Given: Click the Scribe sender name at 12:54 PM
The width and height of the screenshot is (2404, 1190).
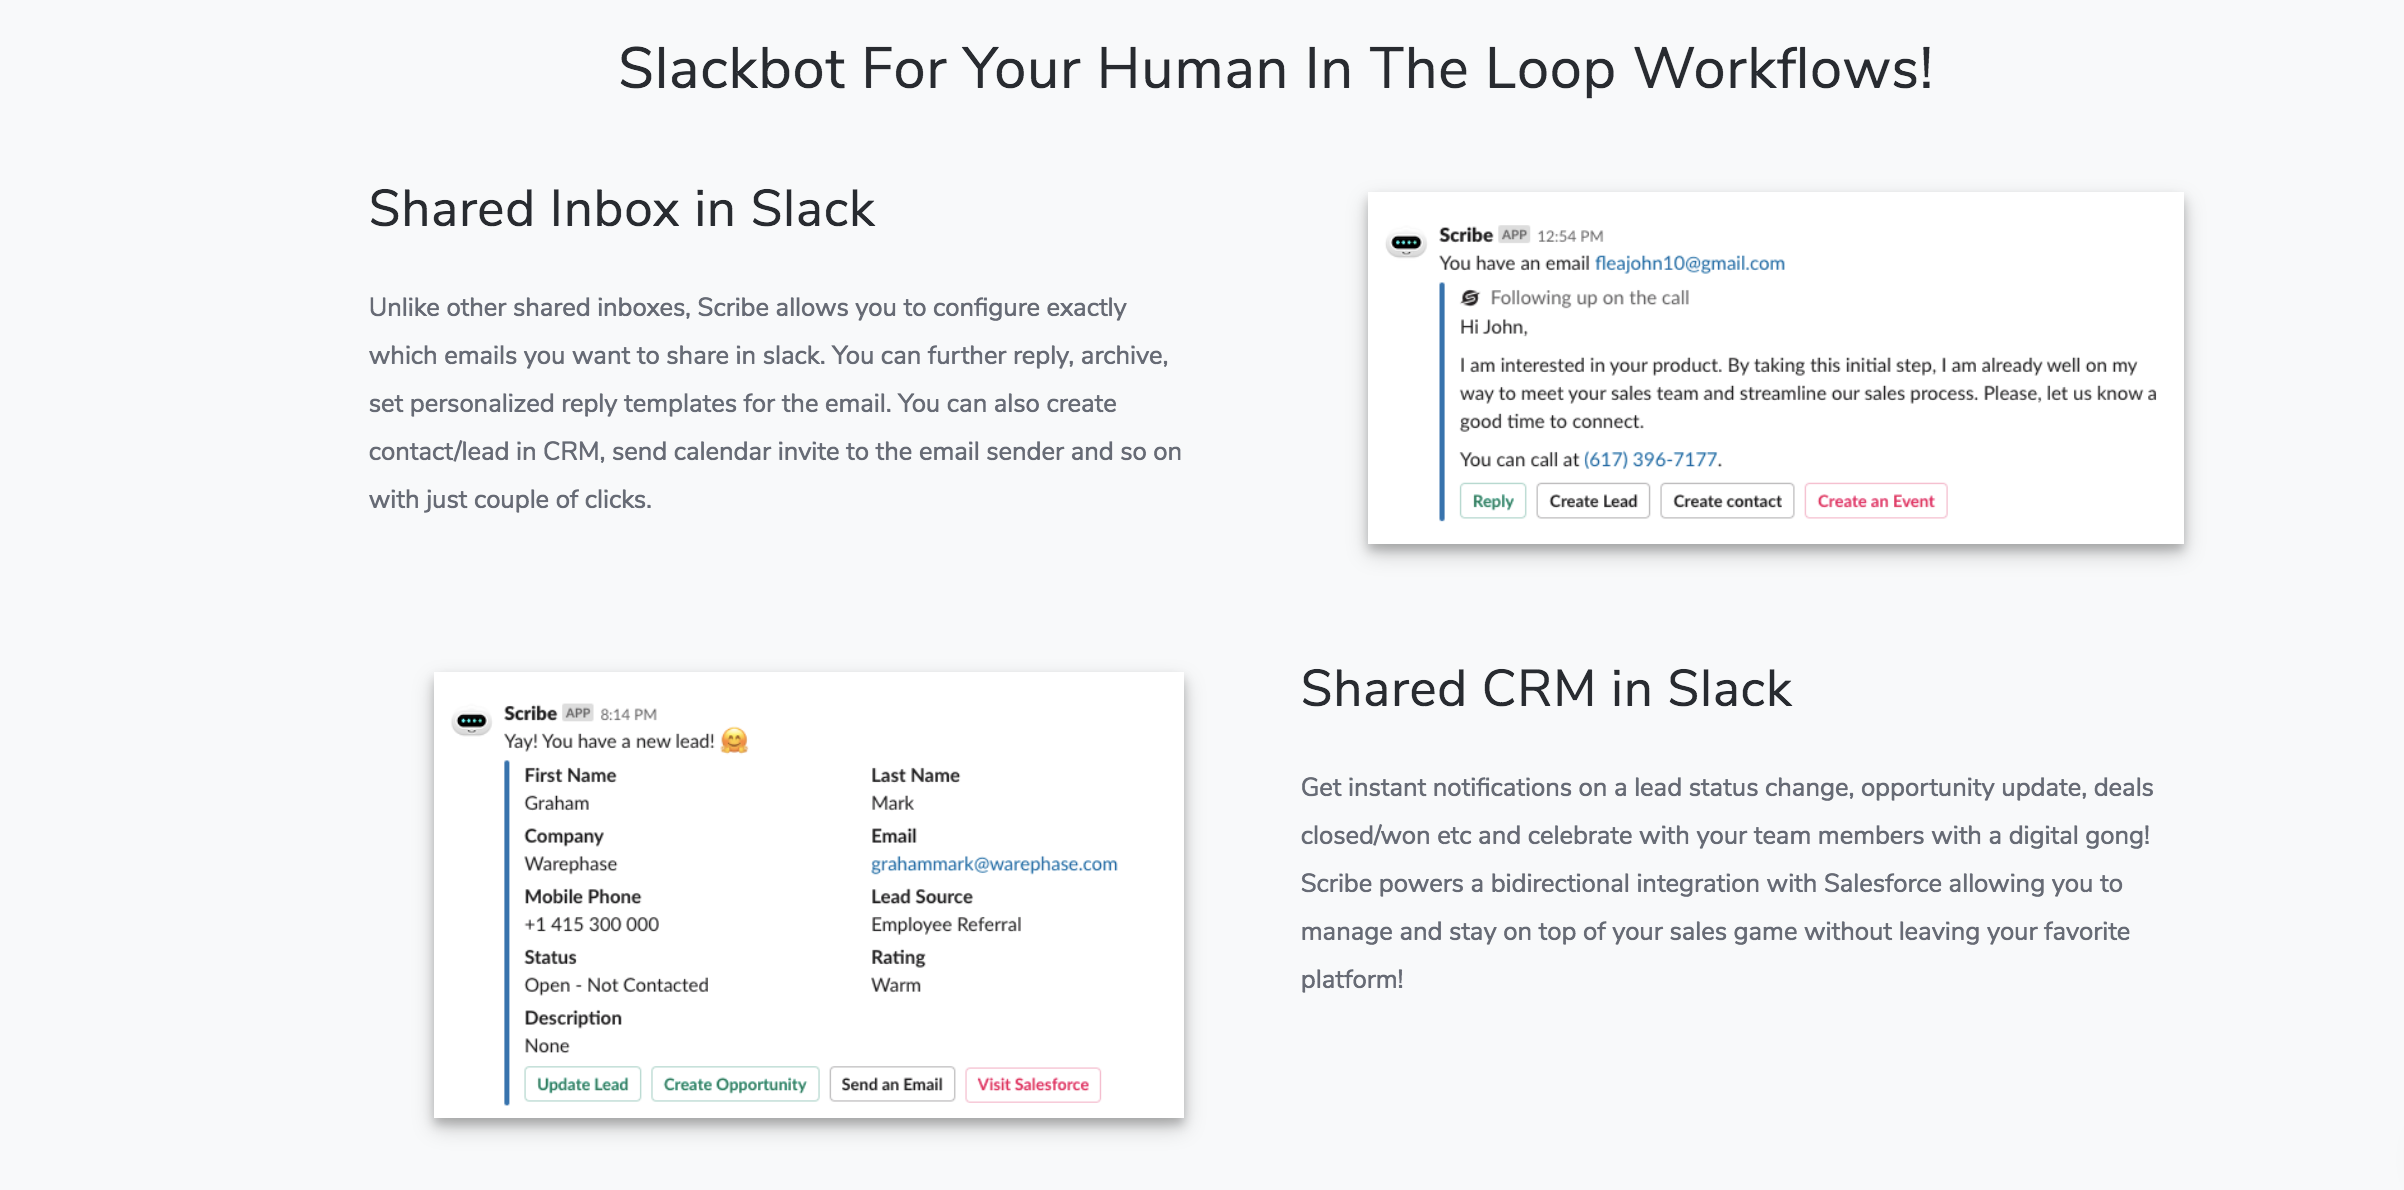Looking at the screenshot, I should coord(1465,235).
